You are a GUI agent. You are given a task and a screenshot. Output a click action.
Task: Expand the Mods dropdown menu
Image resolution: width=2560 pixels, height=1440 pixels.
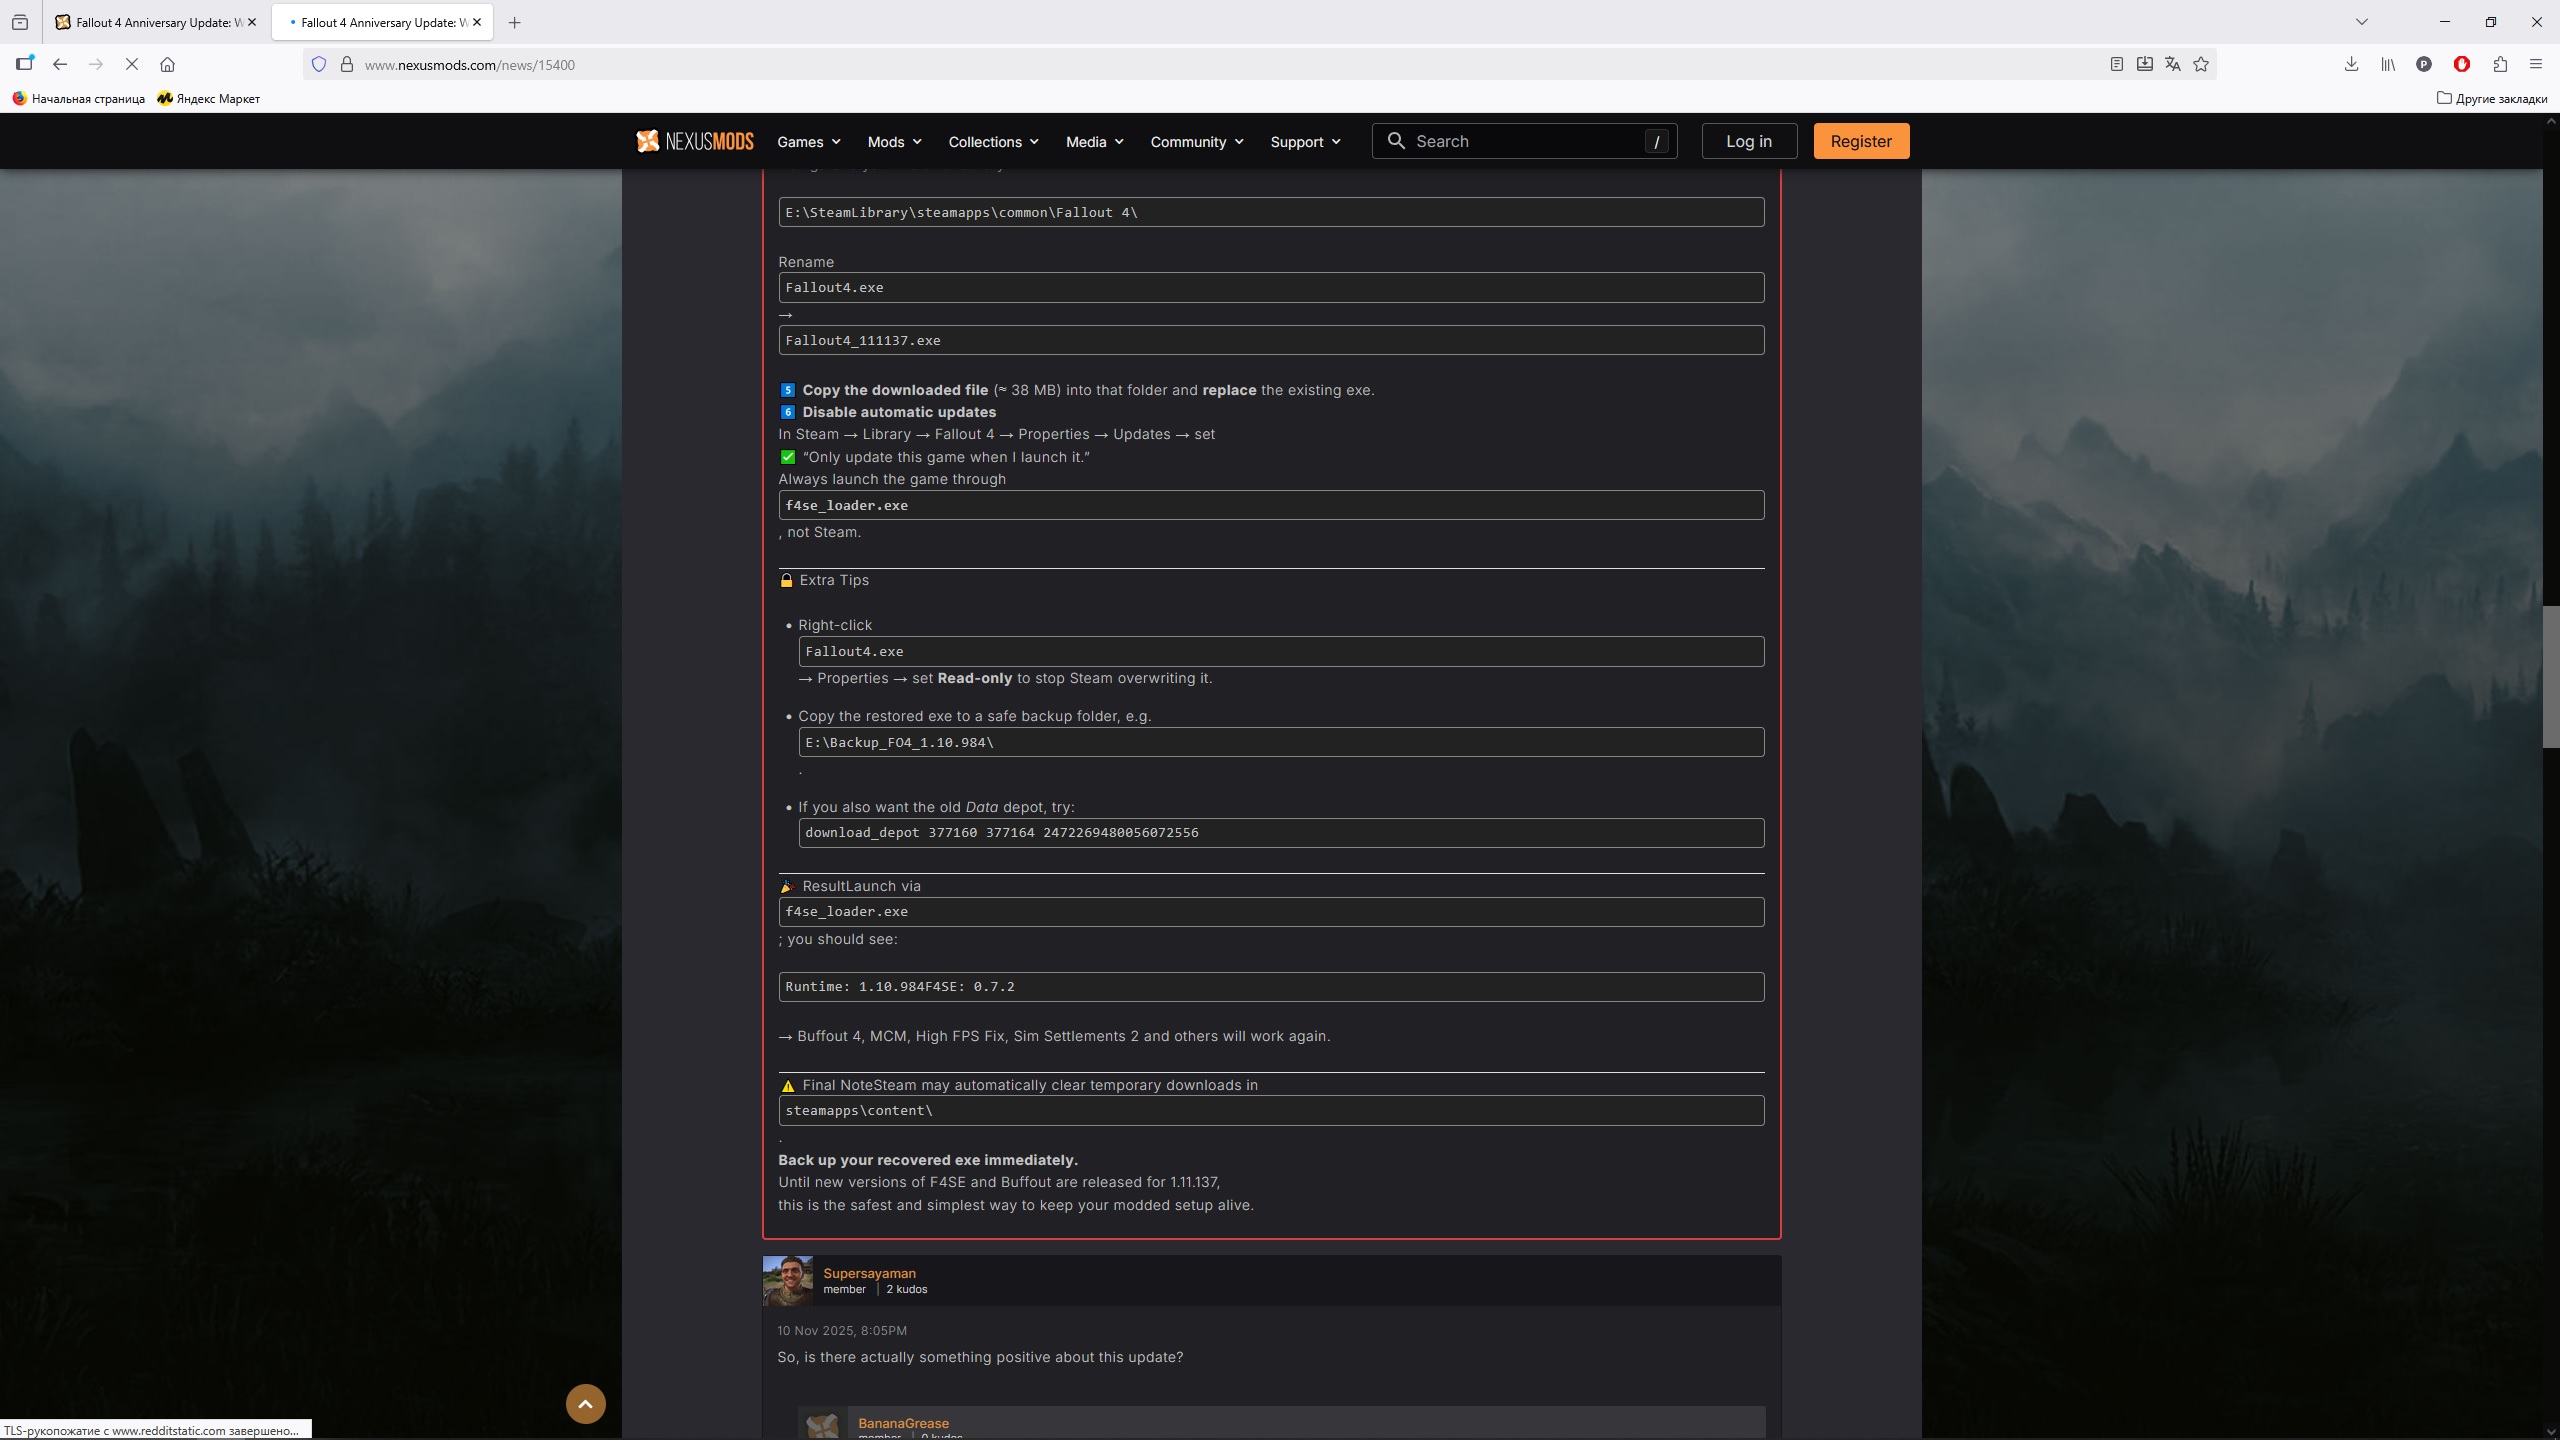894,142
